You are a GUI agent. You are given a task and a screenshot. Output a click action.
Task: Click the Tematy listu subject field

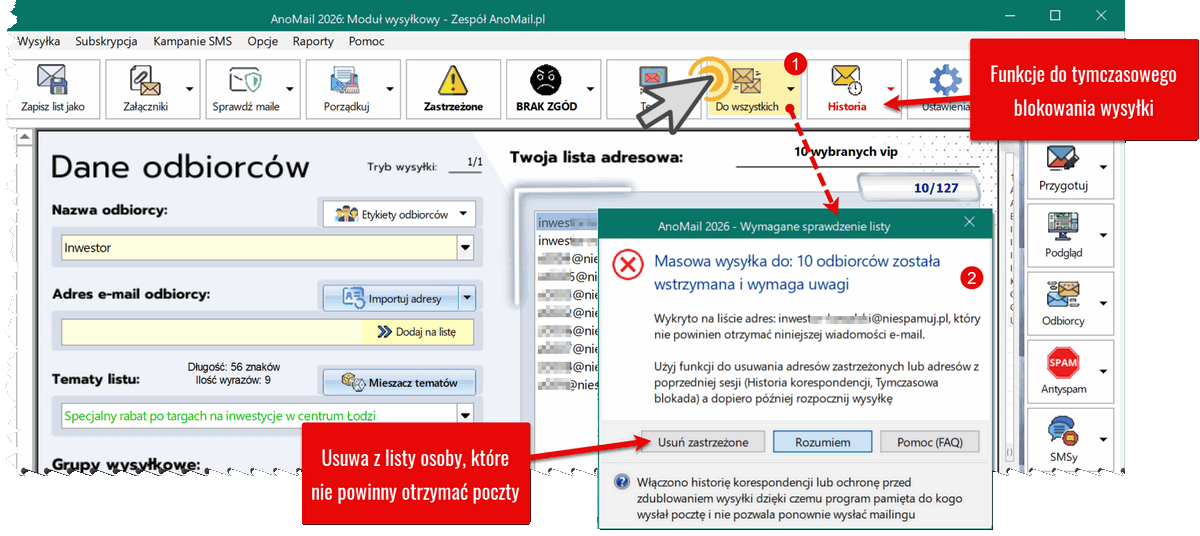(259, 414)
